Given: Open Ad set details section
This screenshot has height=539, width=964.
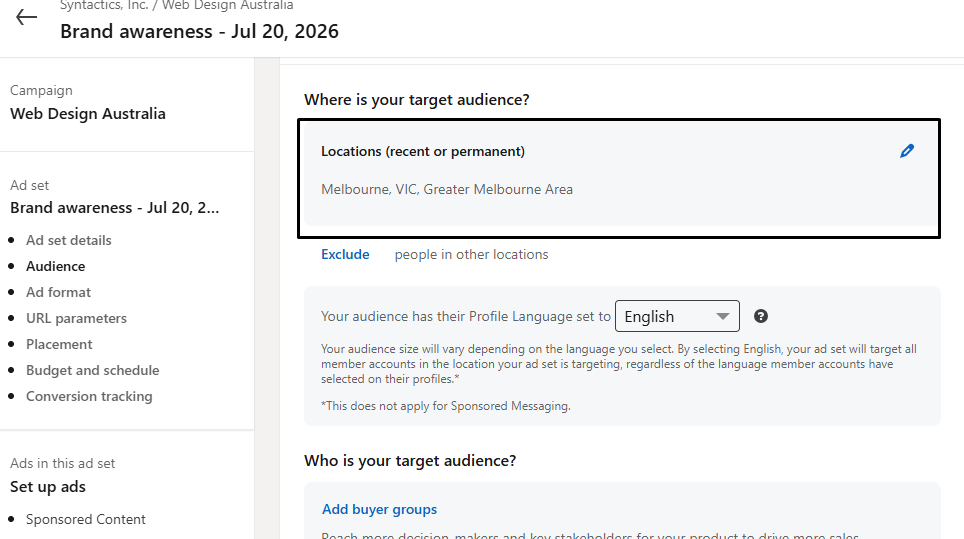Looking at the screenshot, I should point(68,240).
